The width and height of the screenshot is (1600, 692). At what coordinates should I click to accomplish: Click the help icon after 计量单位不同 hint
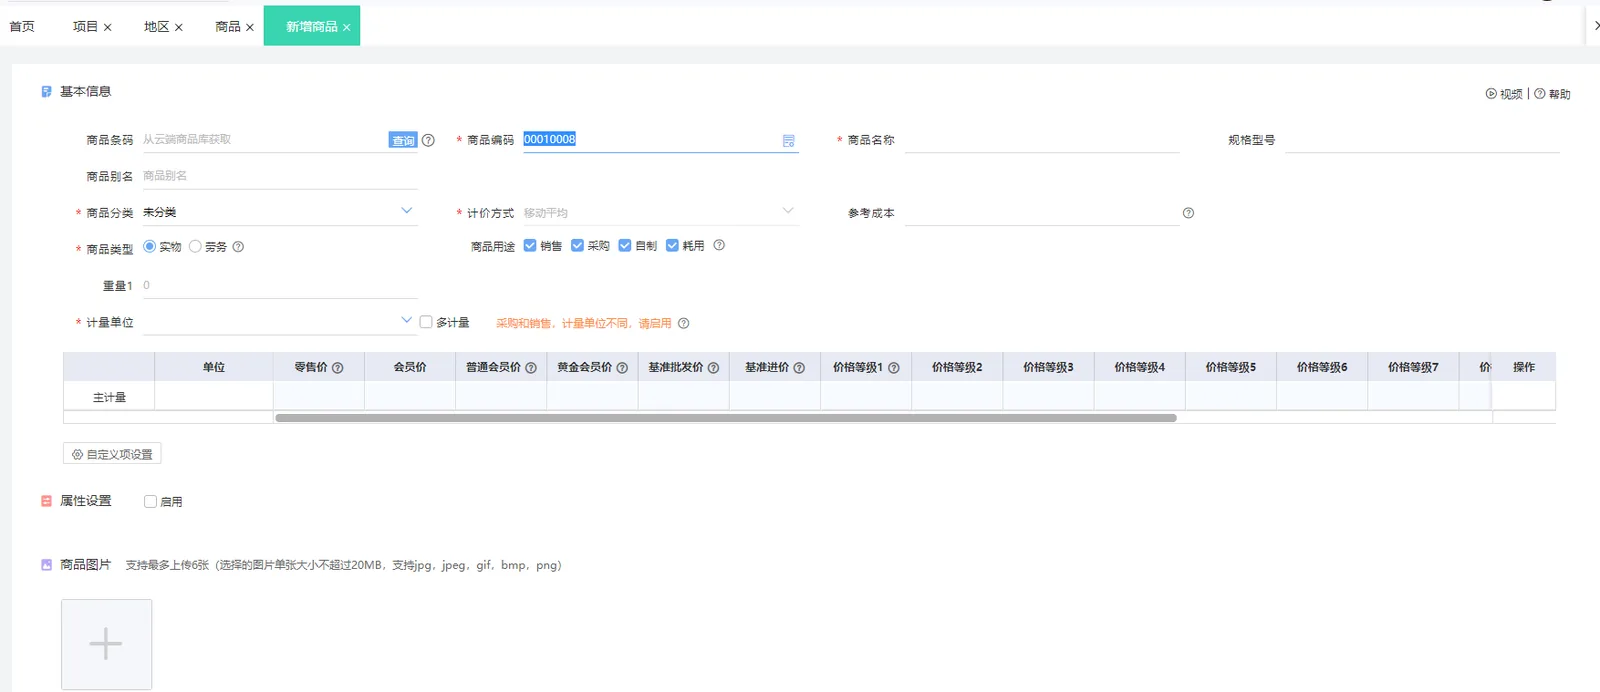tap(684, 323)
